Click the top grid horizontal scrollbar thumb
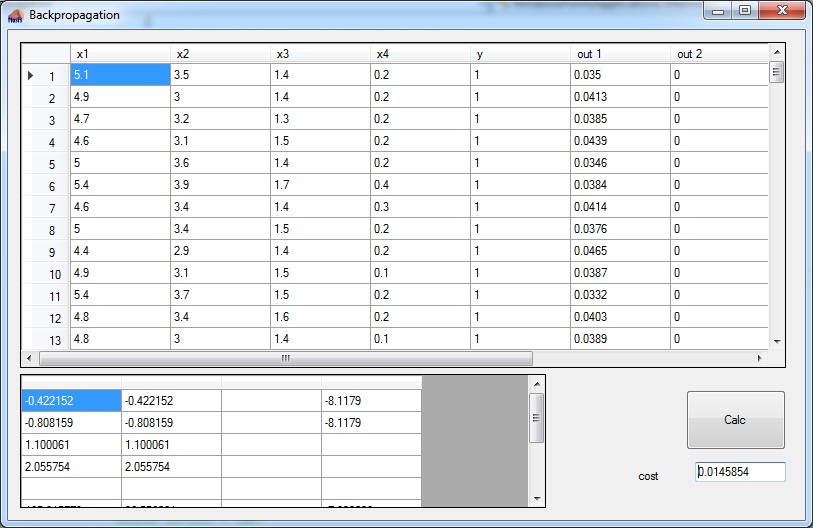The height and width of the screenshot is (528, 813). [x=285, y=358]
